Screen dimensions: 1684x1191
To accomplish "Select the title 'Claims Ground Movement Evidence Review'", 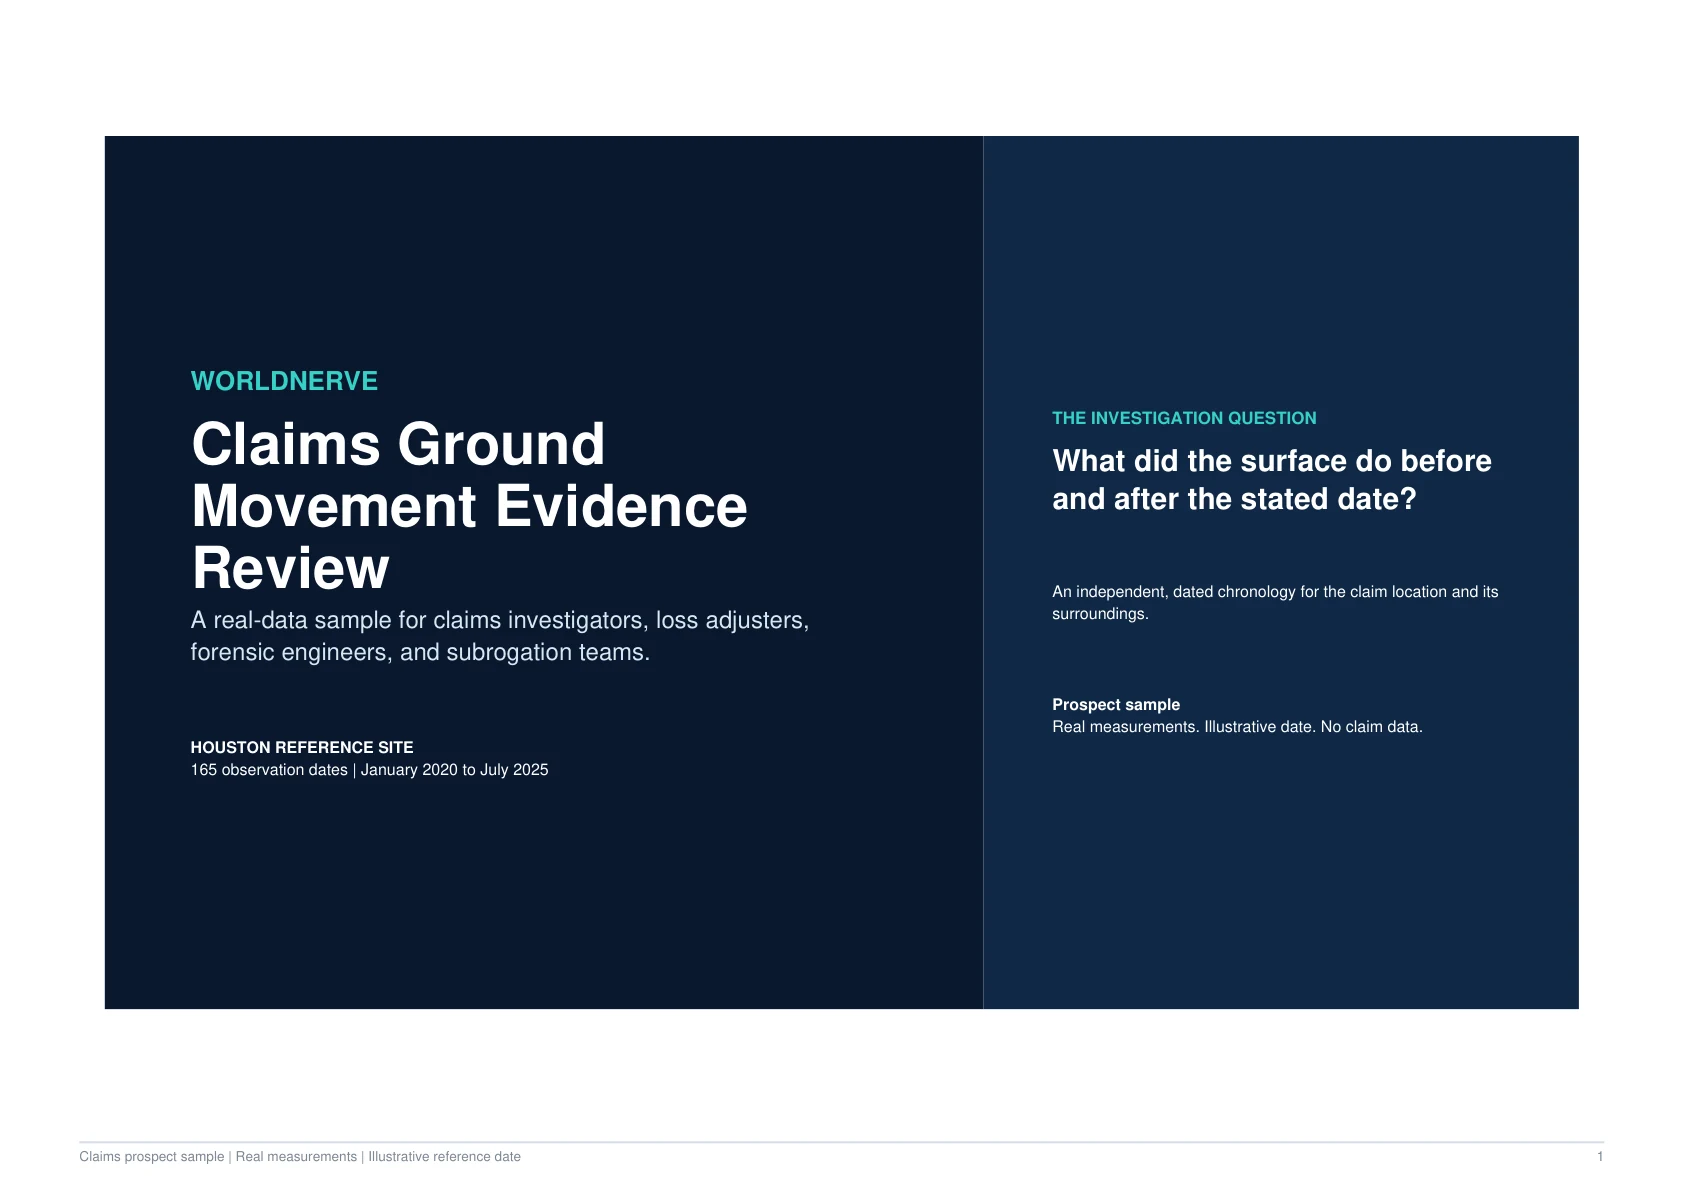I will (x=469, y=506).
